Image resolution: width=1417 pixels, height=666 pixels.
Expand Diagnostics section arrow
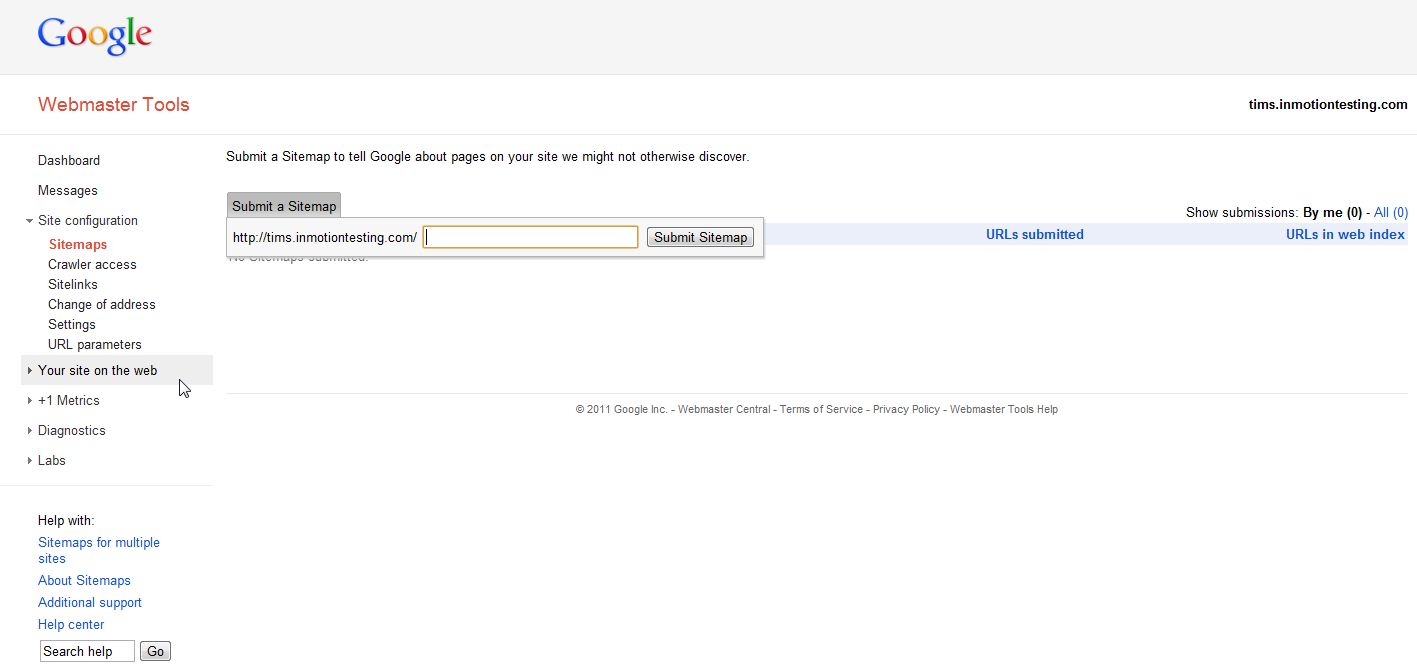(x=30, y=431)
